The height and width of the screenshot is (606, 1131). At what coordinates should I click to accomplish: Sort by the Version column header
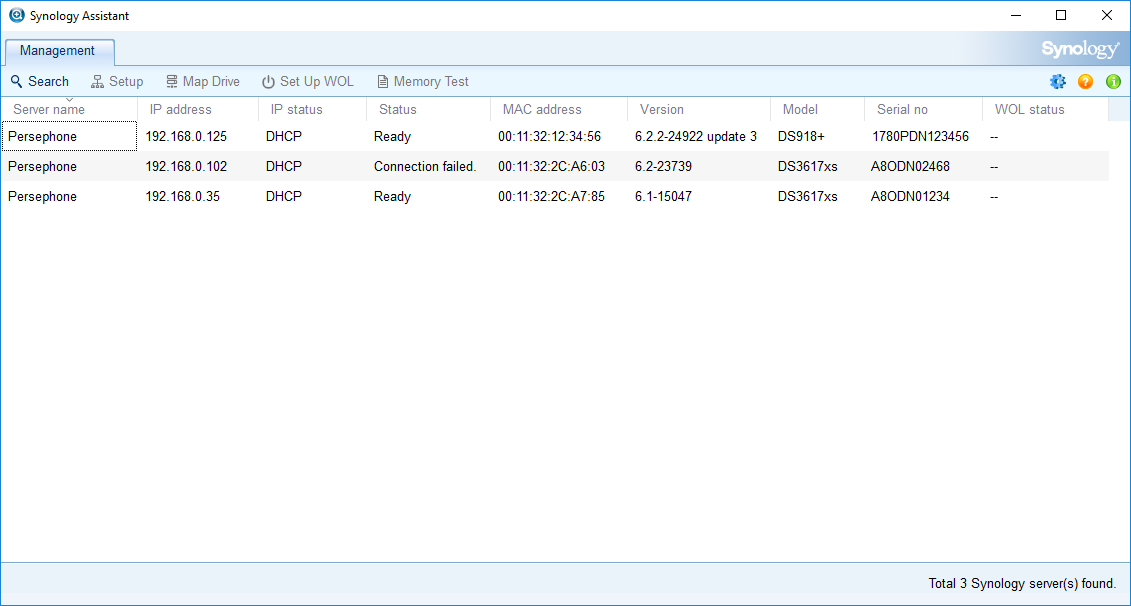(x=700, y=110)
